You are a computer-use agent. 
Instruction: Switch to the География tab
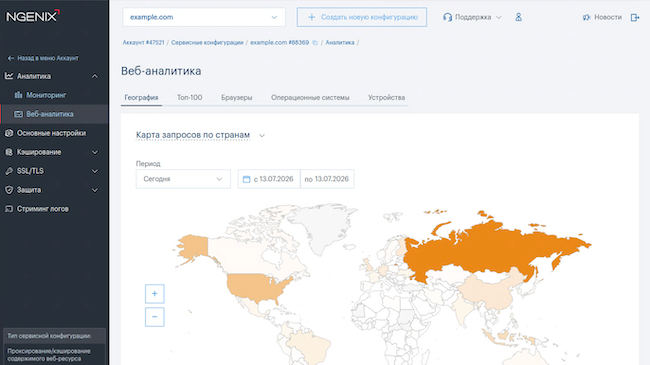tap(141, 97)
